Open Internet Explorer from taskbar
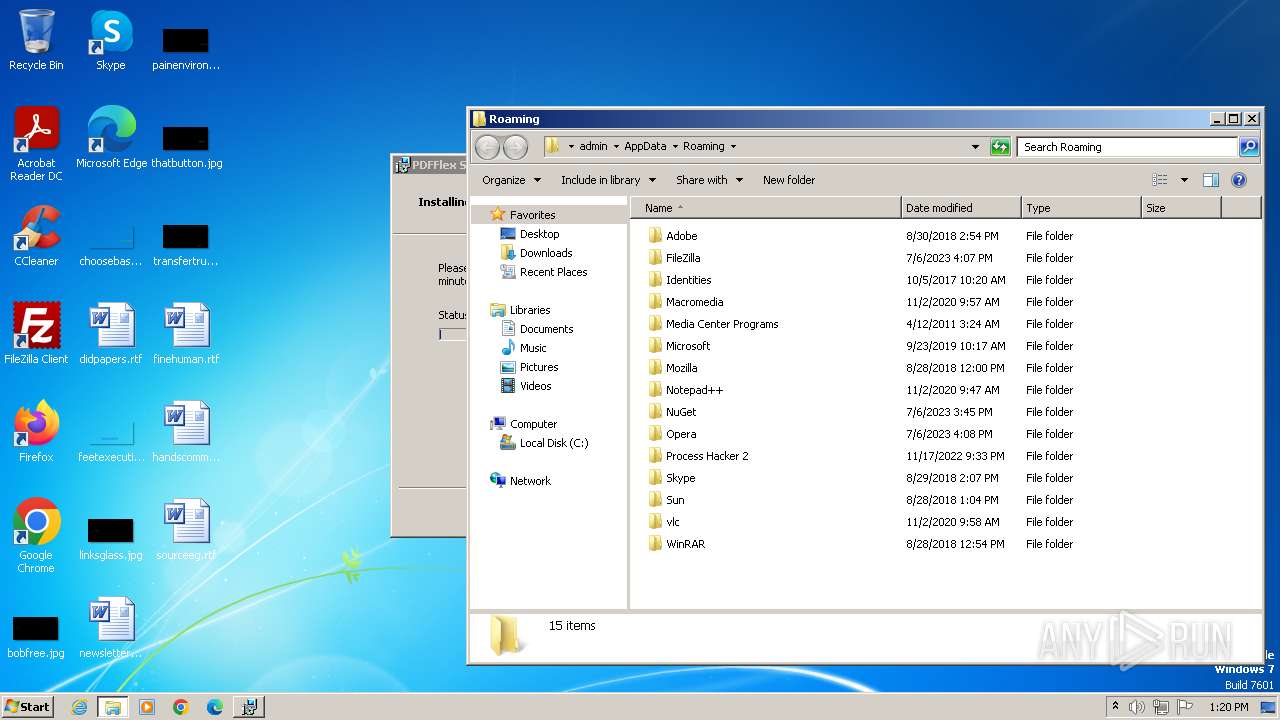Viewport: 1280px width, 720px height. click(x=80, y=707)
